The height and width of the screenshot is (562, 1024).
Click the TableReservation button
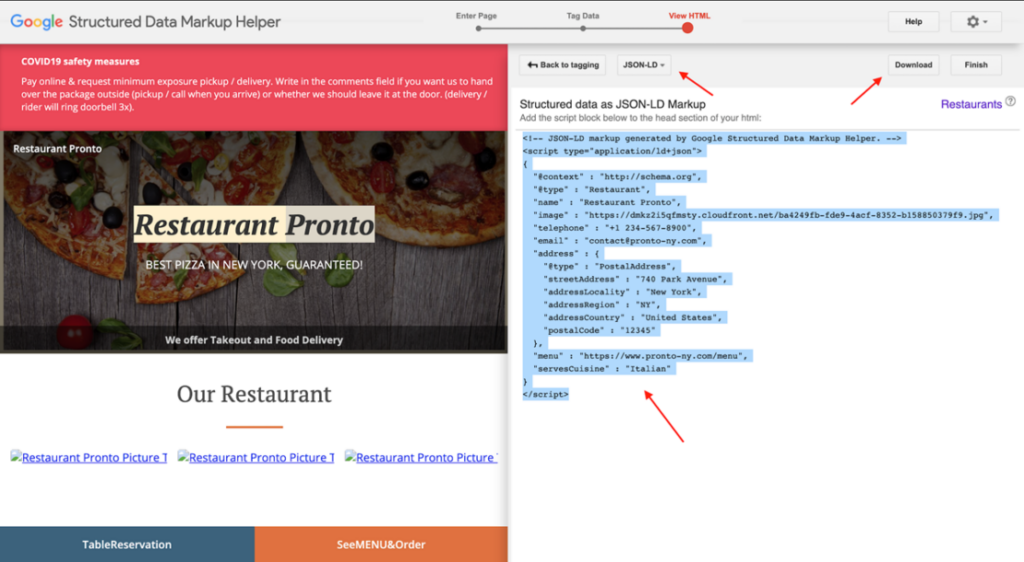click(127, 545)
